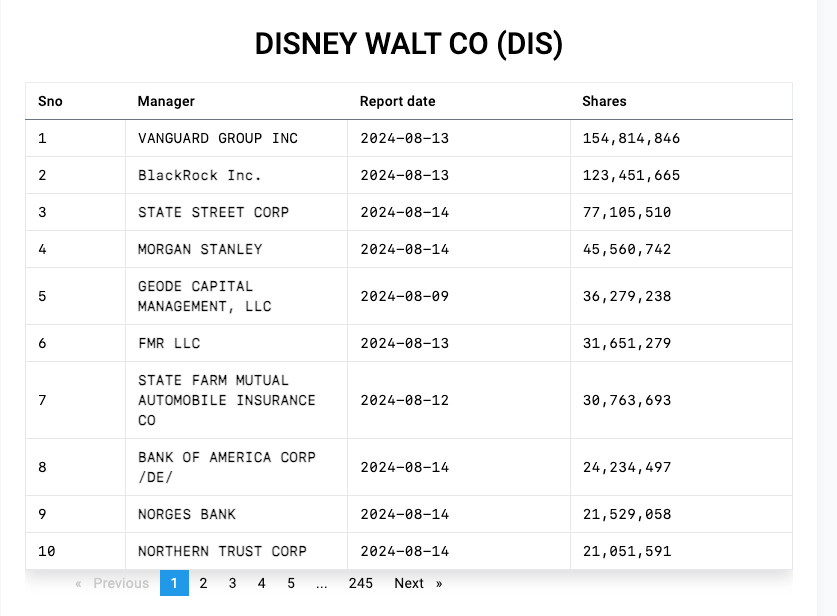837x616 pixels.
Task: Click the pagination ellipsis
Action: [321, 583]
